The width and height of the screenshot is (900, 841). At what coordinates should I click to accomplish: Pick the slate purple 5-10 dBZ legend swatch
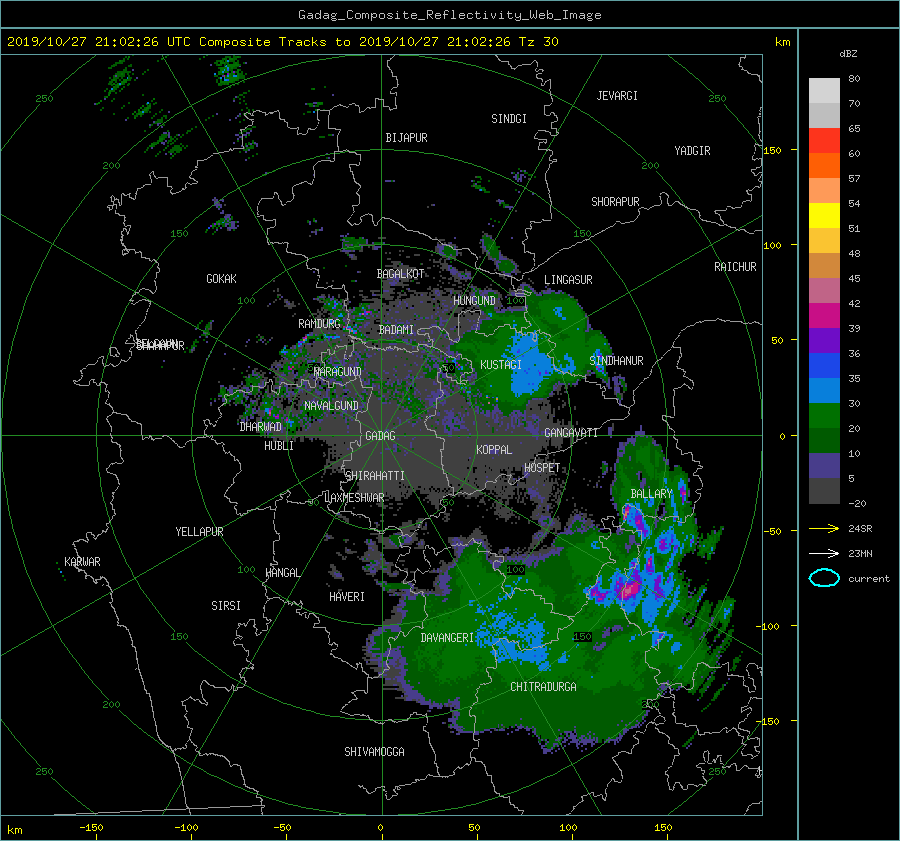(x=824, y=466)
